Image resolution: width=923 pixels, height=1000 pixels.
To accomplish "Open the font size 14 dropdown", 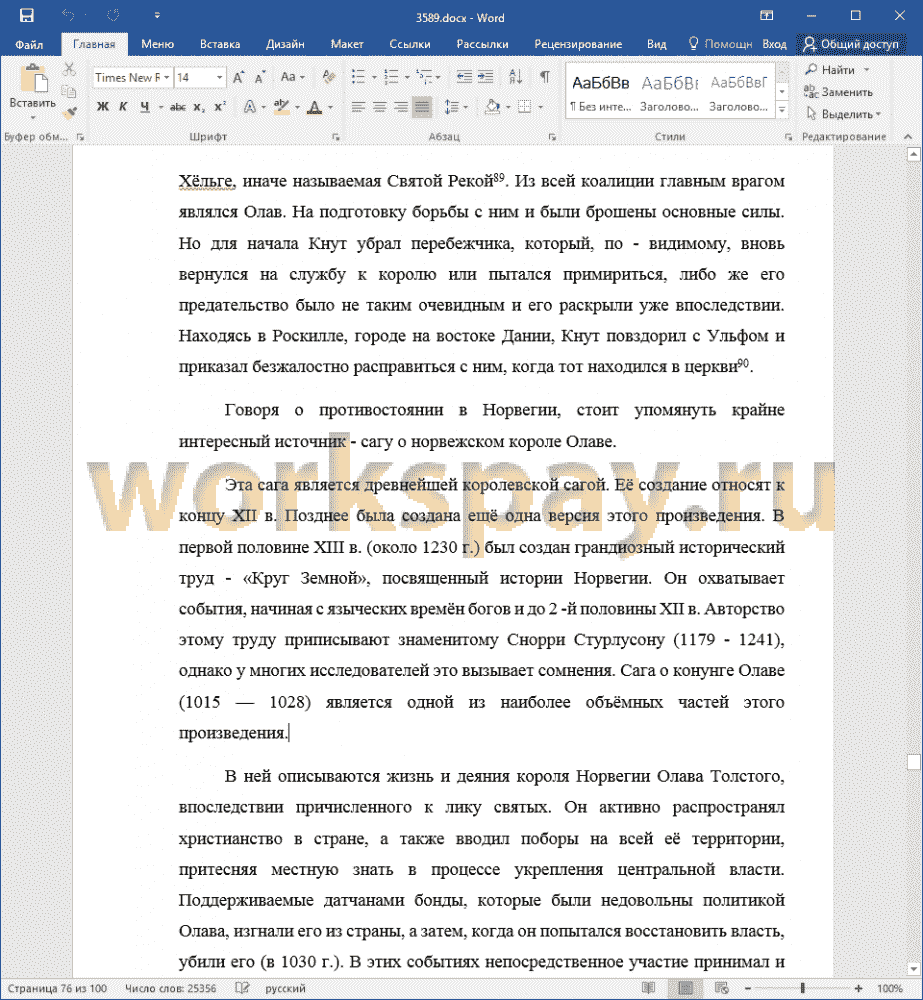I will pyautogui.click(x=219, y=77).
